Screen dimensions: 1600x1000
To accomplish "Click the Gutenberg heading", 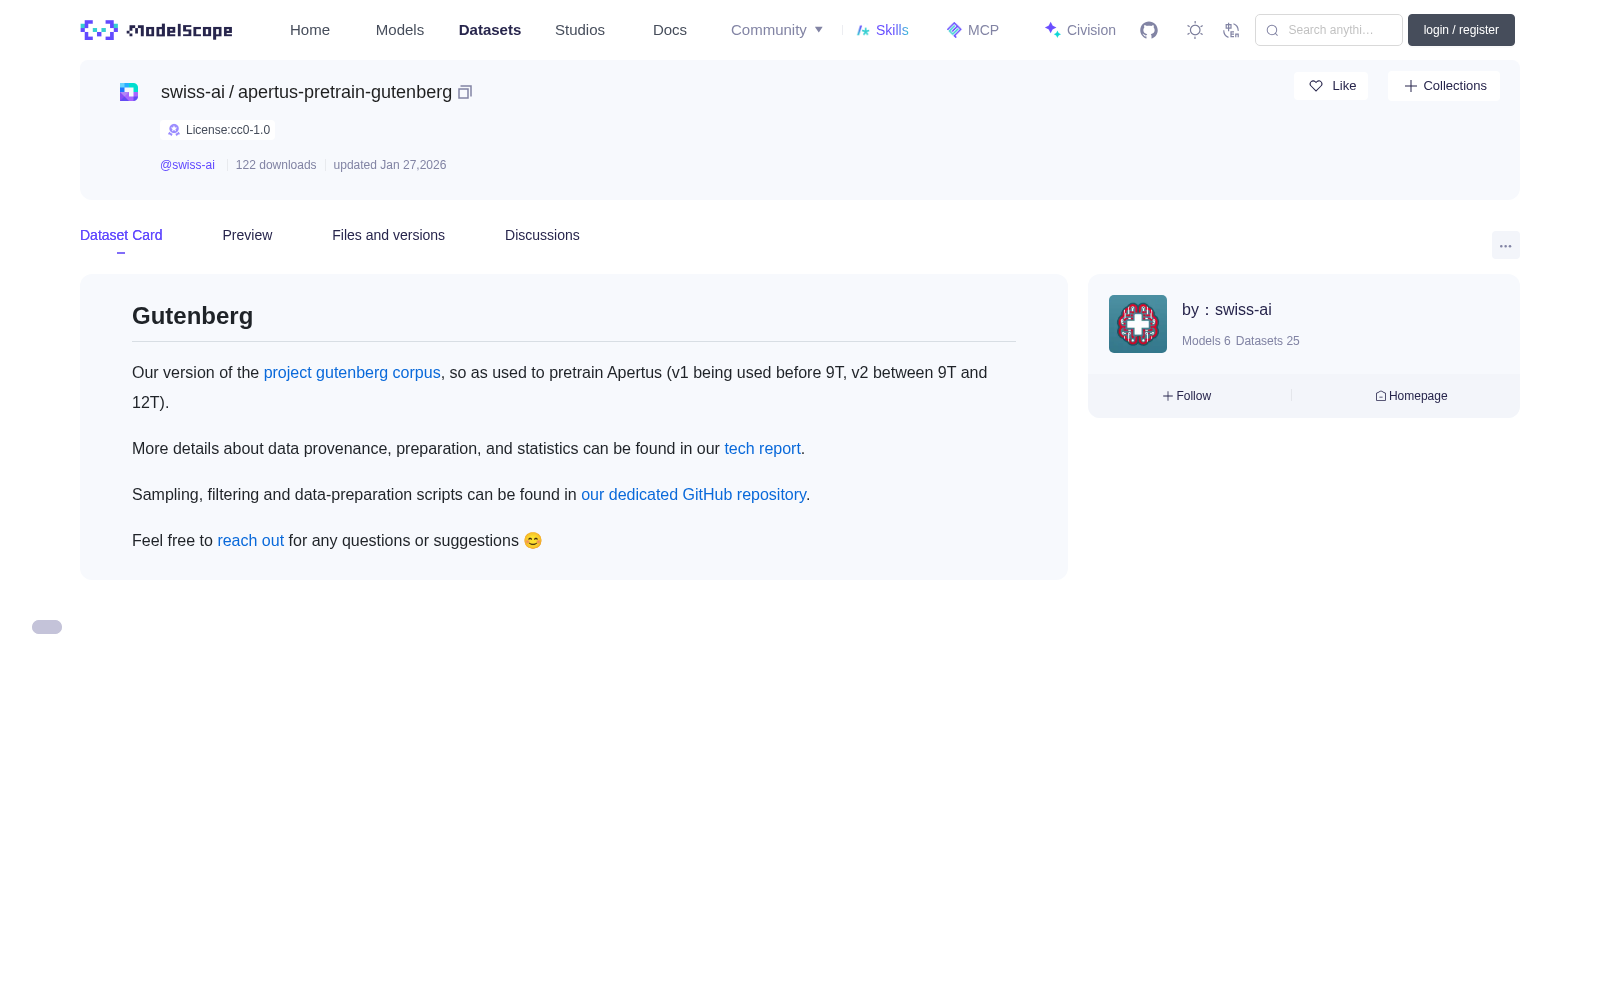I will coord(192,316).
